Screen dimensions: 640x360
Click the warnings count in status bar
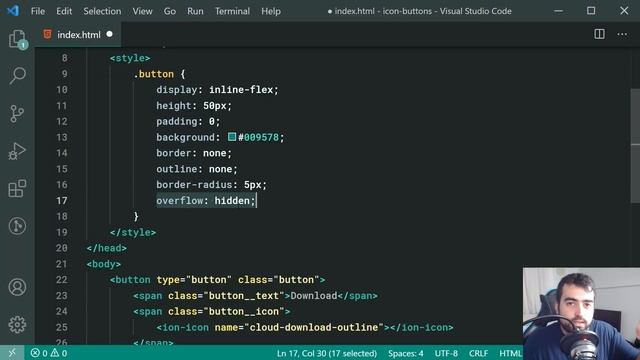(58, 353)
